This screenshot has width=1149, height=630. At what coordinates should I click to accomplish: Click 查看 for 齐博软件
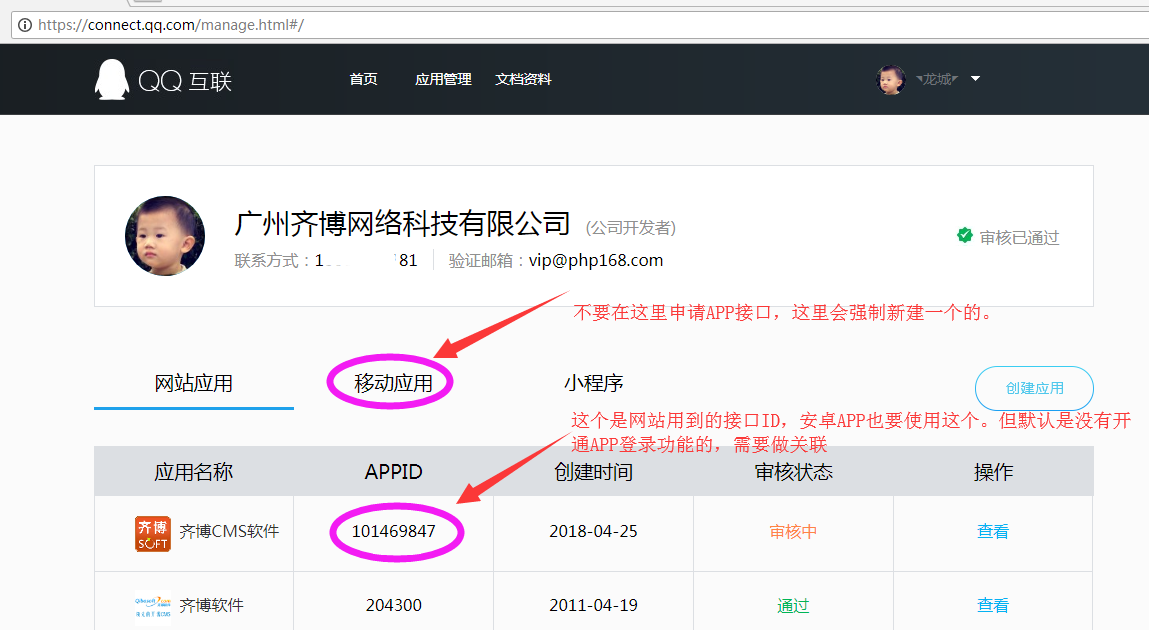coord(993,605)
